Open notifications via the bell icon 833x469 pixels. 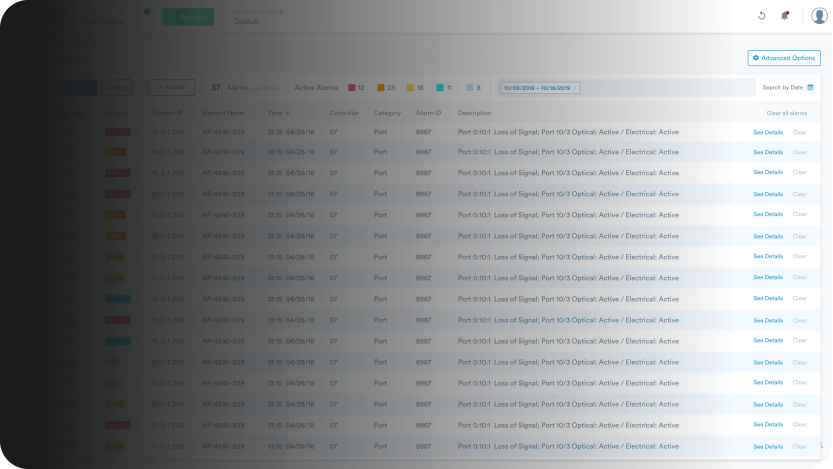click(785, 16)
